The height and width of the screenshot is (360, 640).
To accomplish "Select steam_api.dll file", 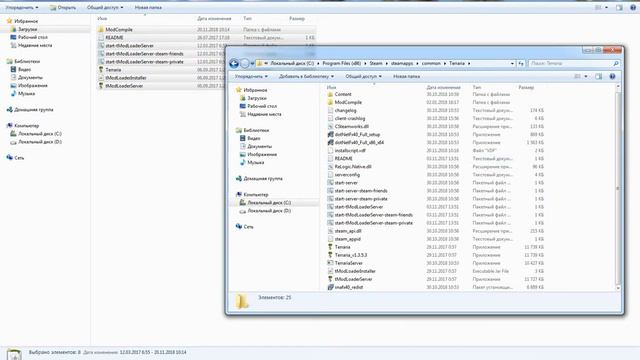I will (348, 231).
